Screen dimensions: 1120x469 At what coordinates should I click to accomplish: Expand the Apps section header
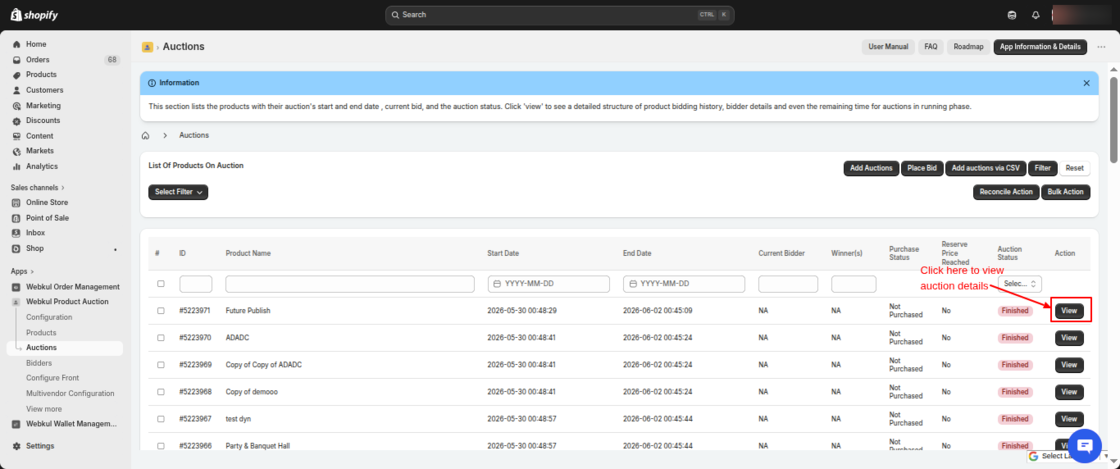(20, 271)
